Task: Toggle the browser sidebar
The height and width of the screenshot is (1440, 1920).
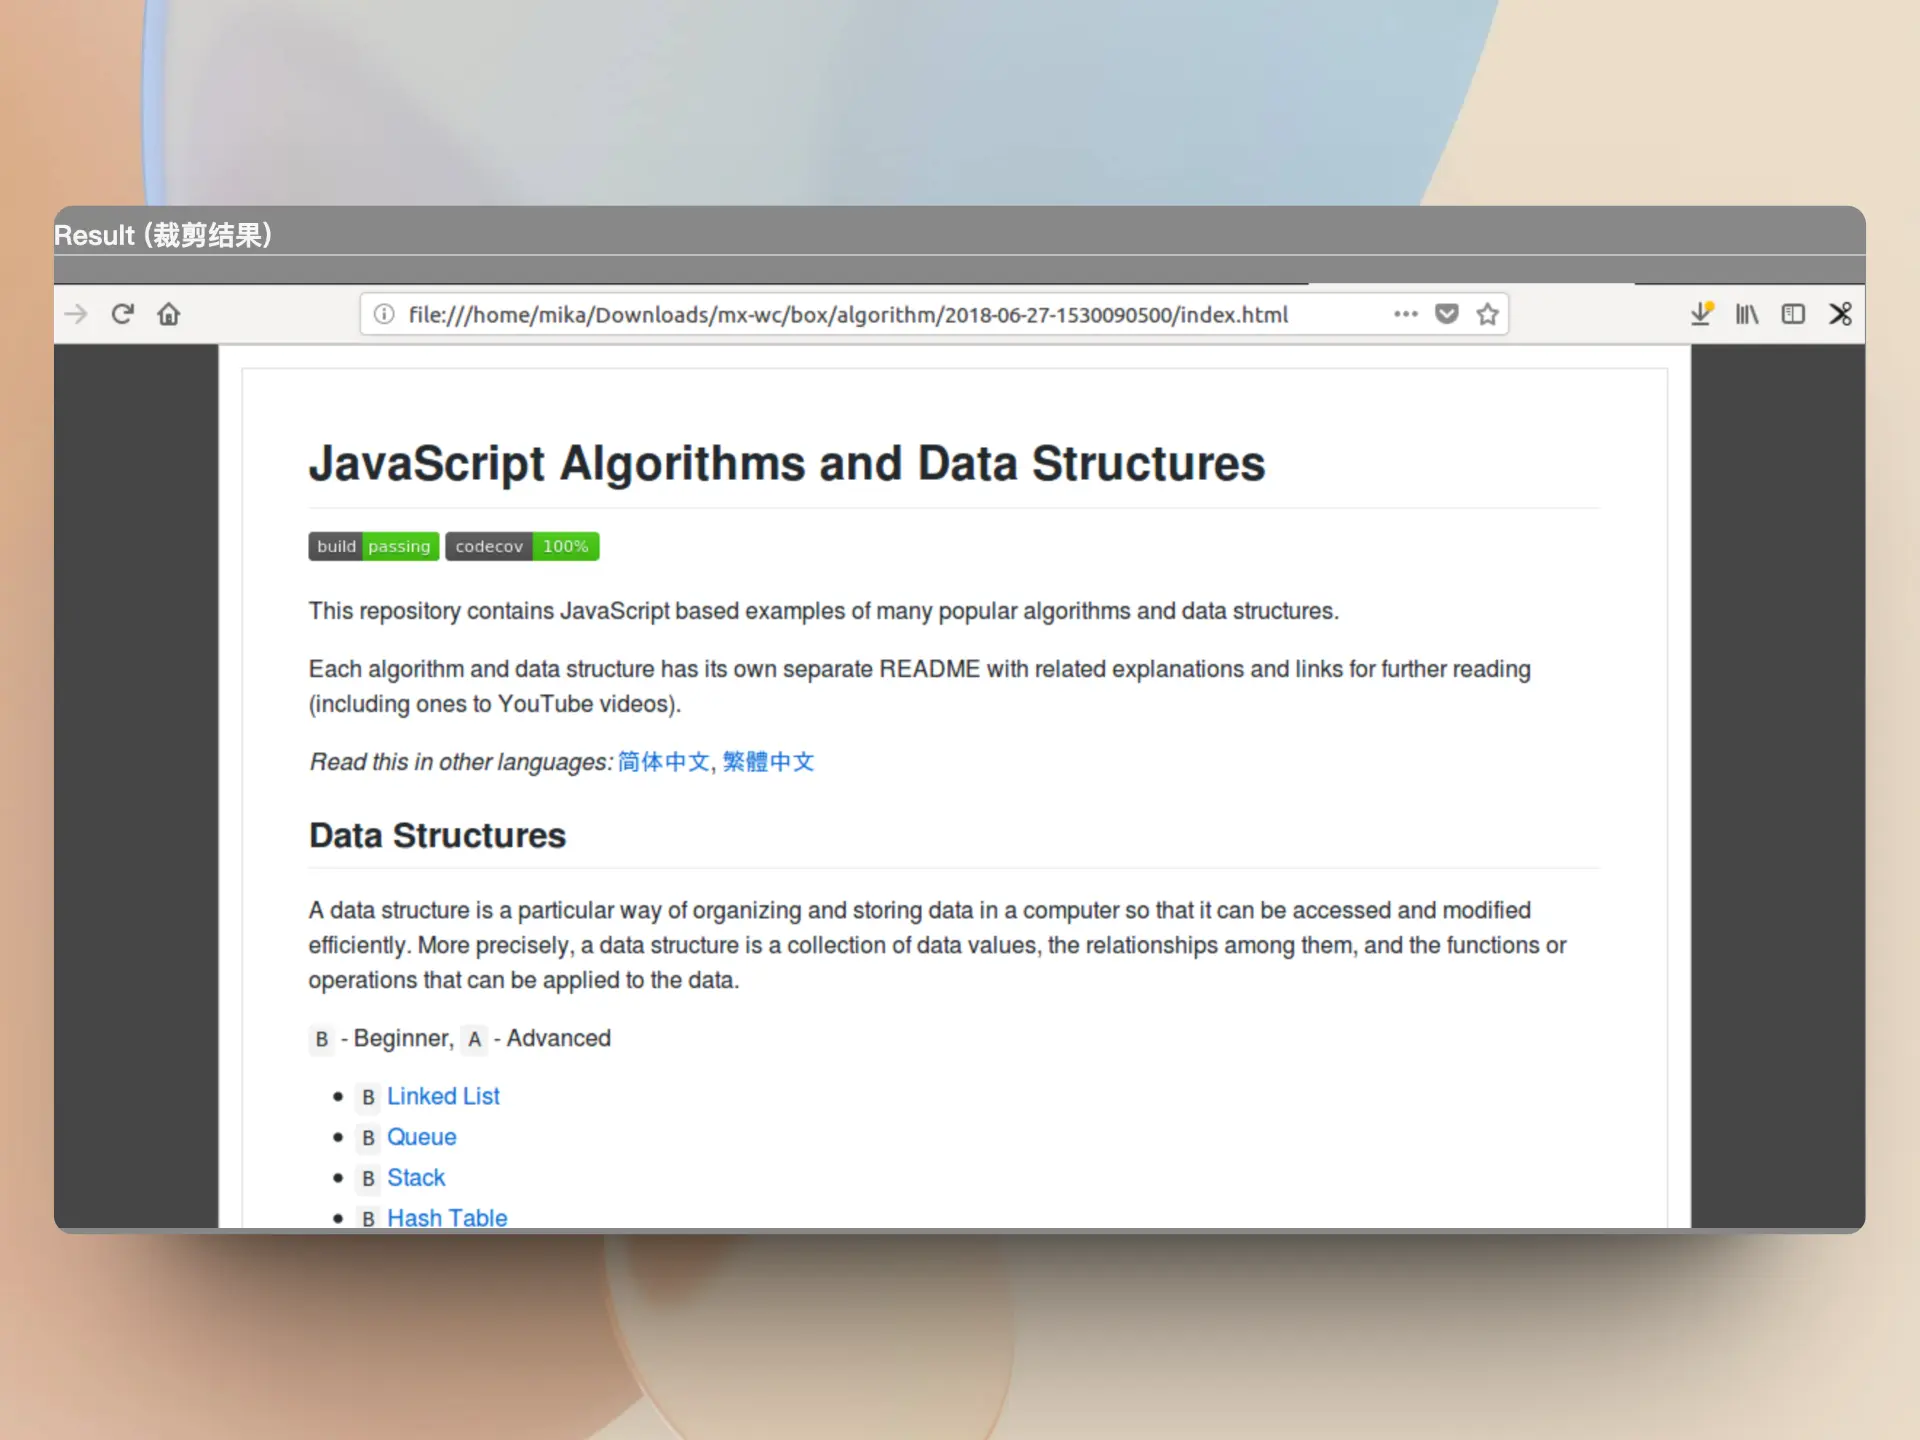Action: [x=1793, y=314]
